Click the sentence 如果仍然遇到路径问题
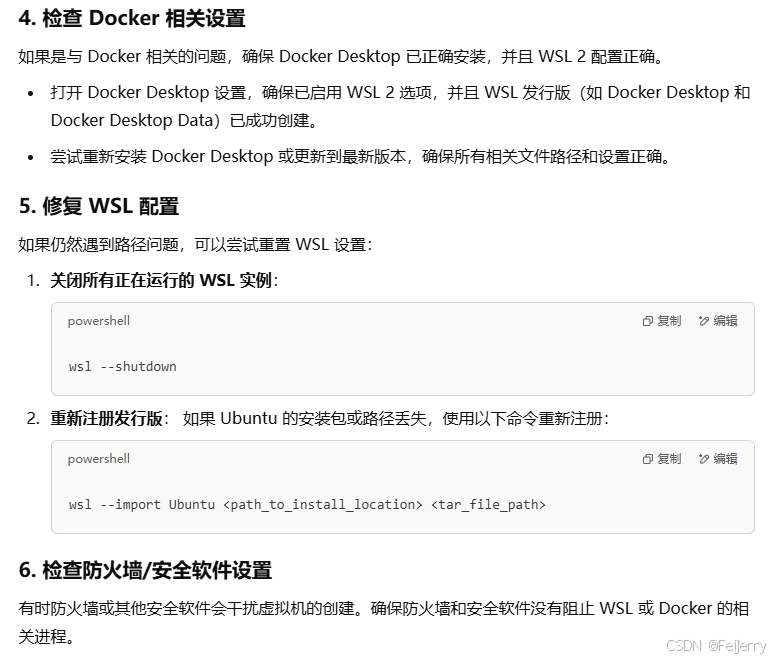 click(195, 245)
